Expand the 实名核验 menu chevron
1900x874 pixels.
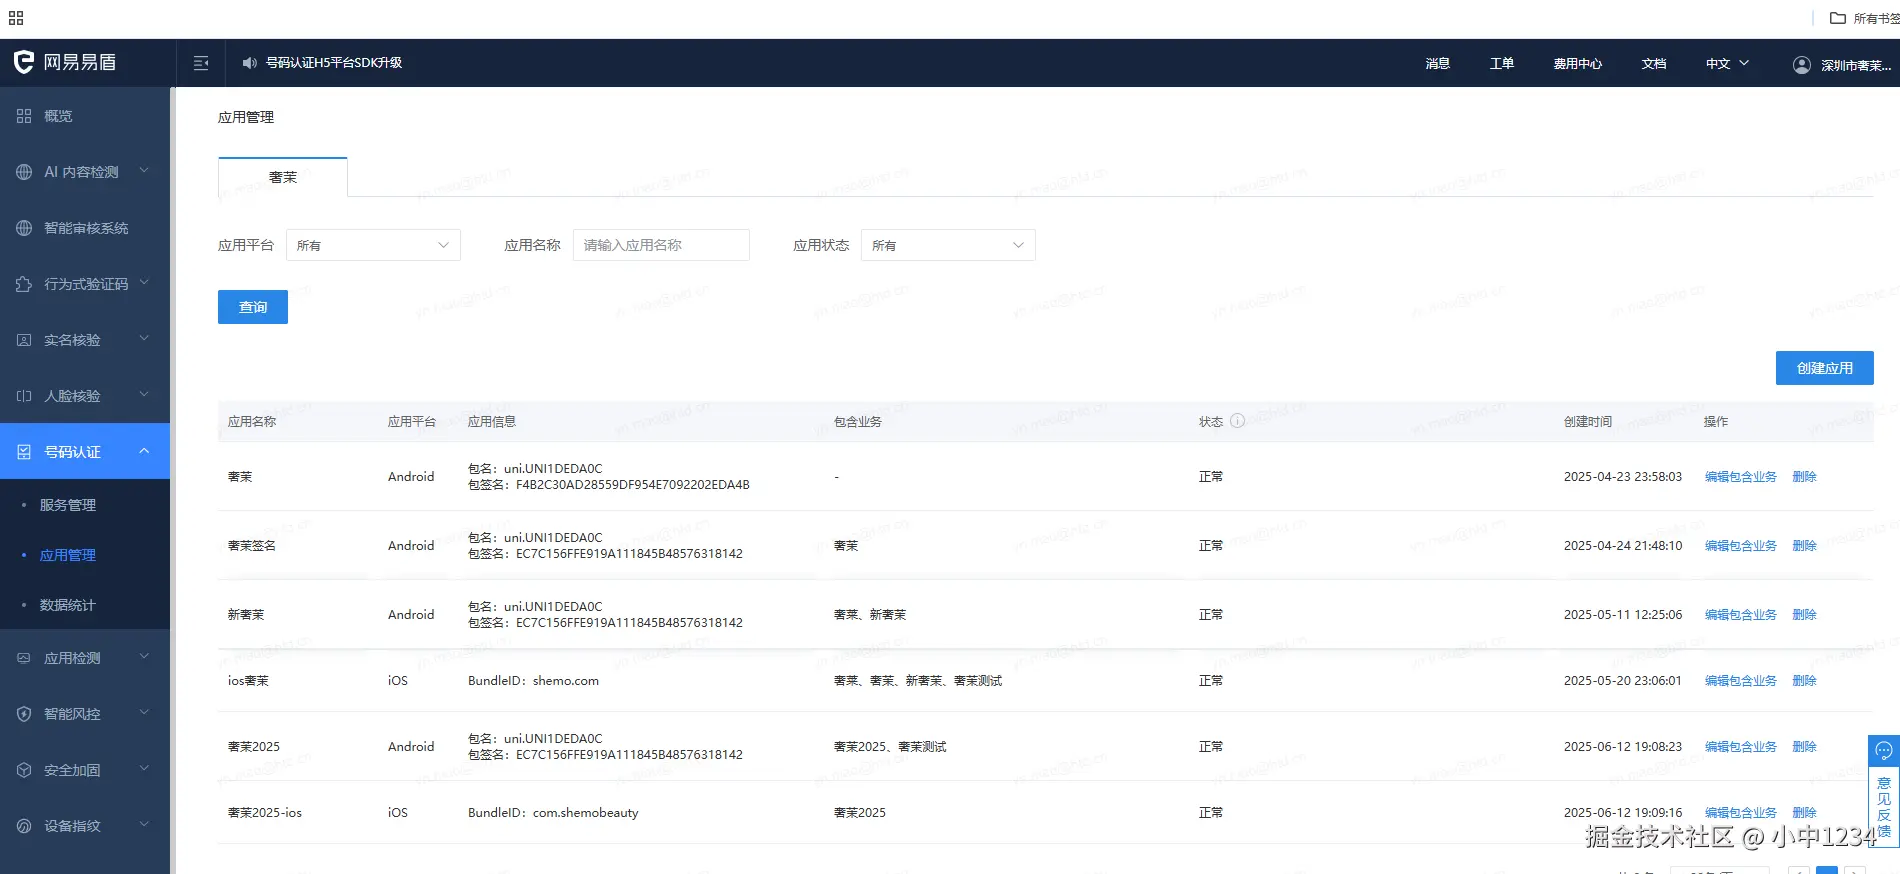point(144,339)
